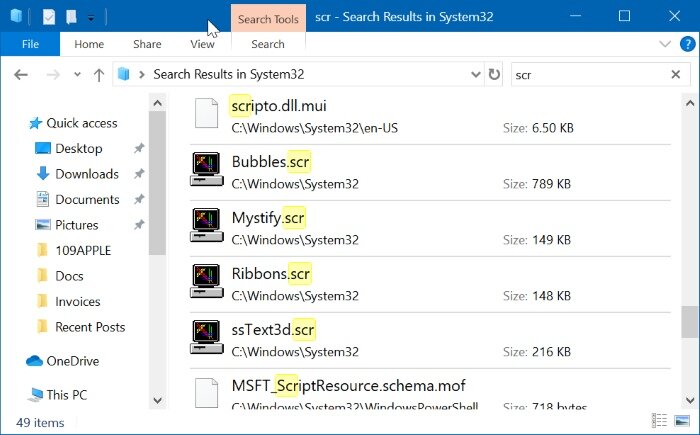
Task: Click the pin icon next to Pictures
Action: [139, 224]
